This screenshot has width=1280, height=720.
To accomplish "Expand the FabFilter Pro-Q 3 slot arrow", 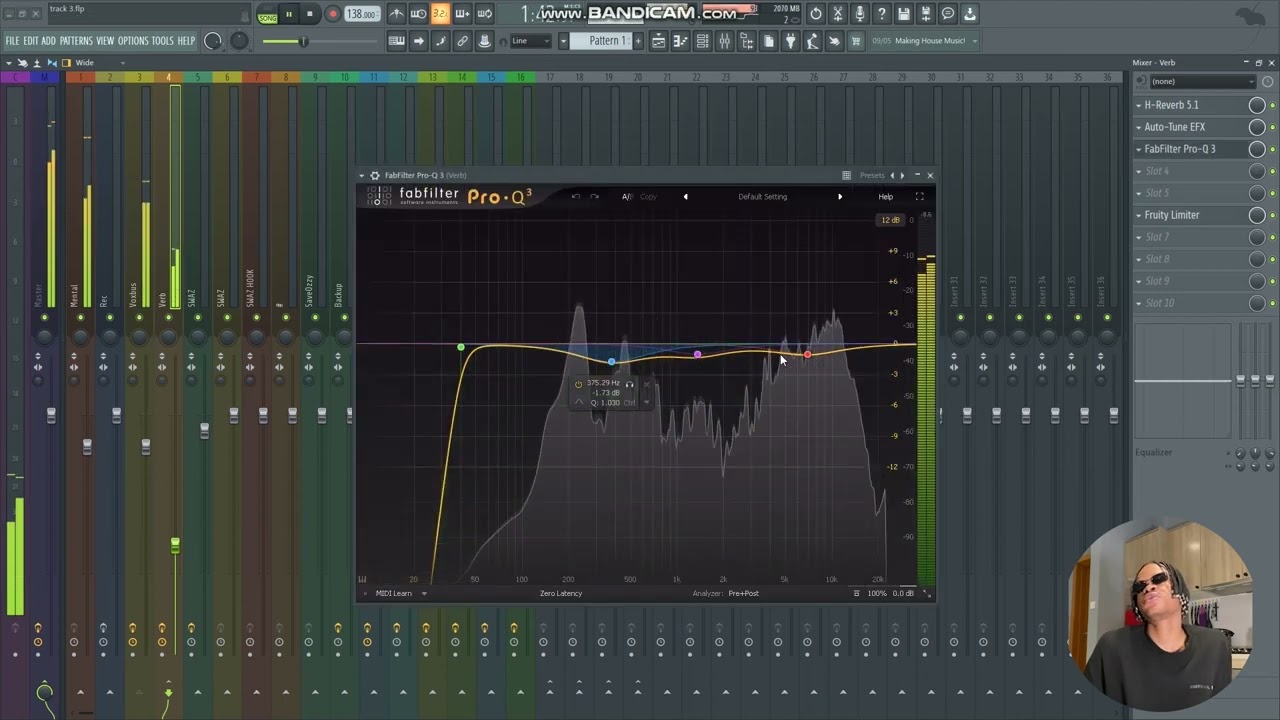I will pyautogui.click(x=1138, y=149).
